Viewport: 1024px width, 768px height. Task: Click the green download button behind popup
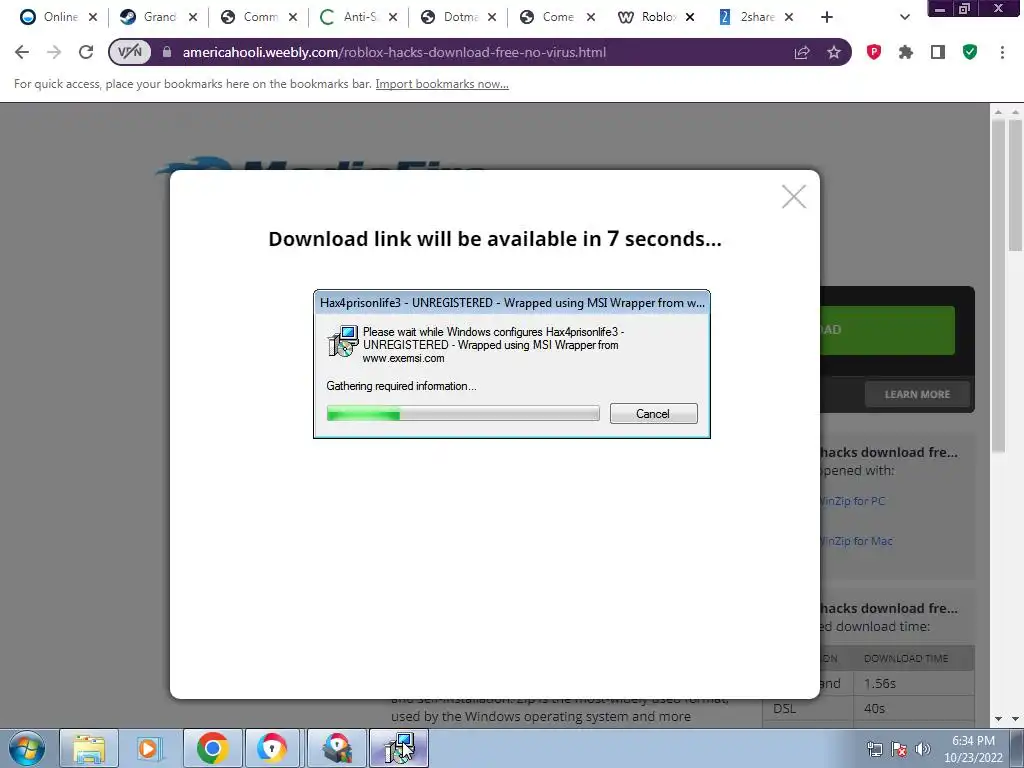[x=887, y=330]
